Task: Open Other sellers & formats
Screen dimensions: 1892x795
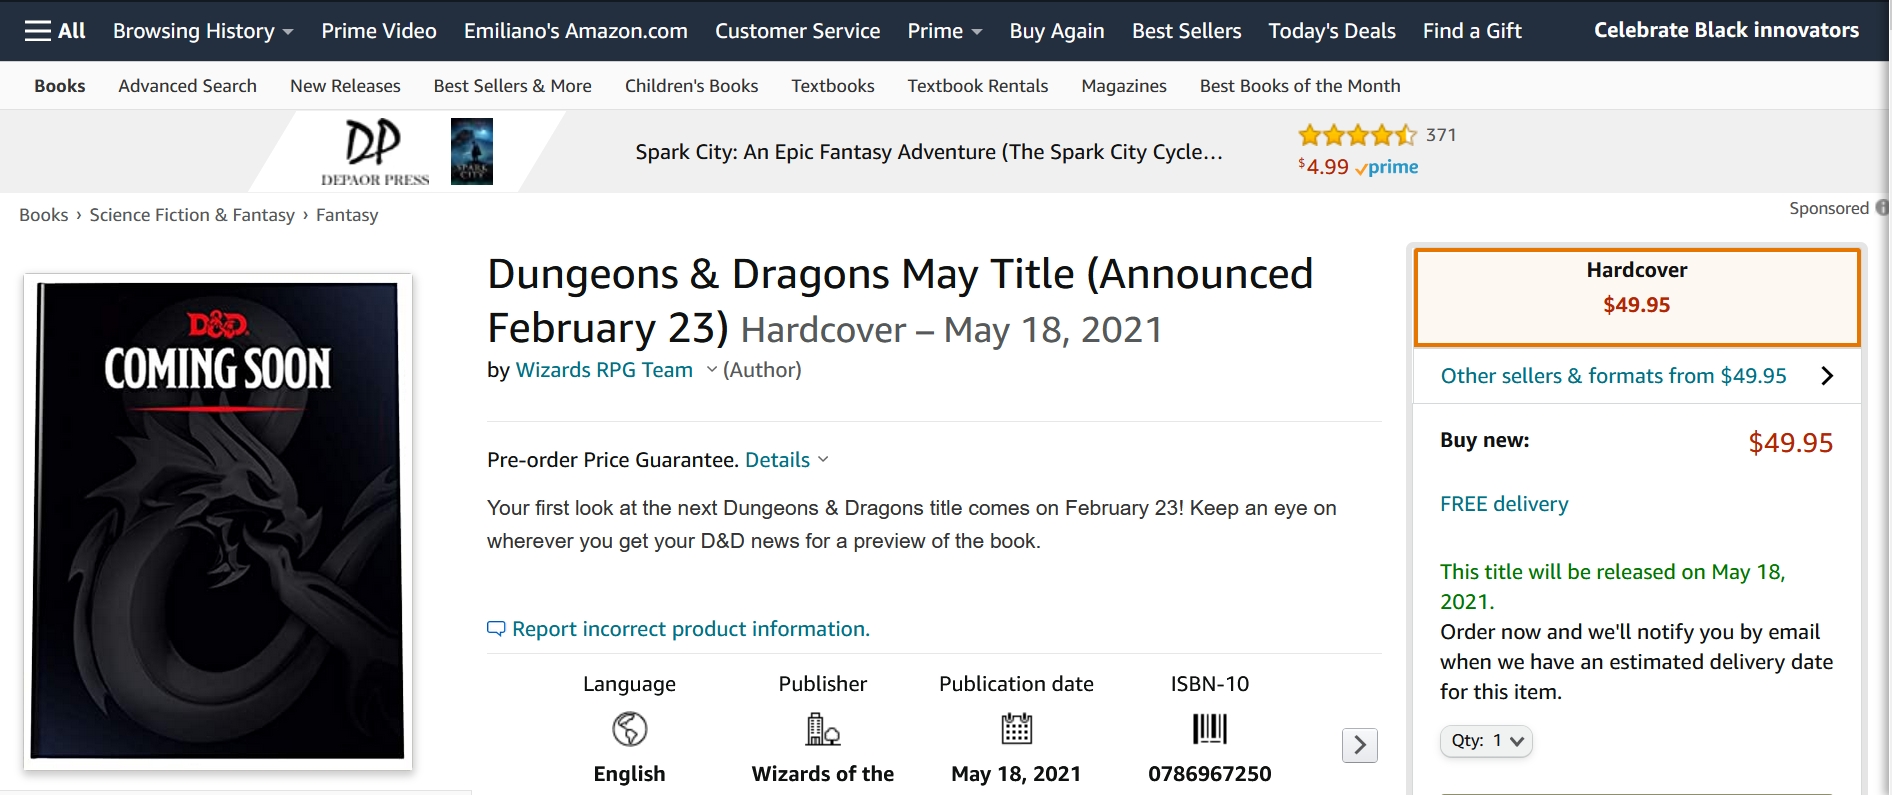Action: point(1636,376)
